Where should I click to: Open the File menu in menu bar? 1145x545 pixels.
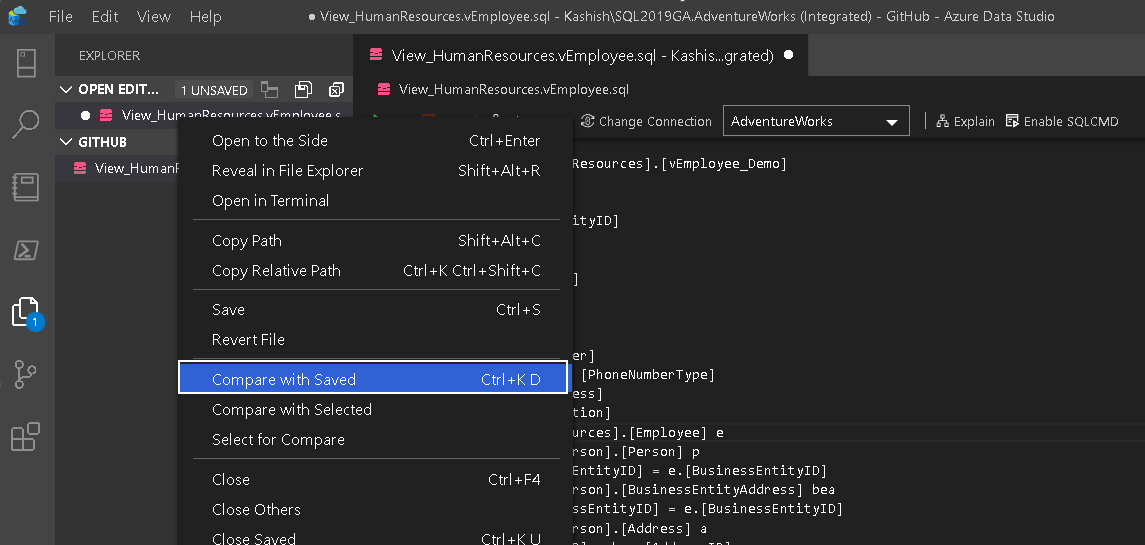(x=60, y=17)
